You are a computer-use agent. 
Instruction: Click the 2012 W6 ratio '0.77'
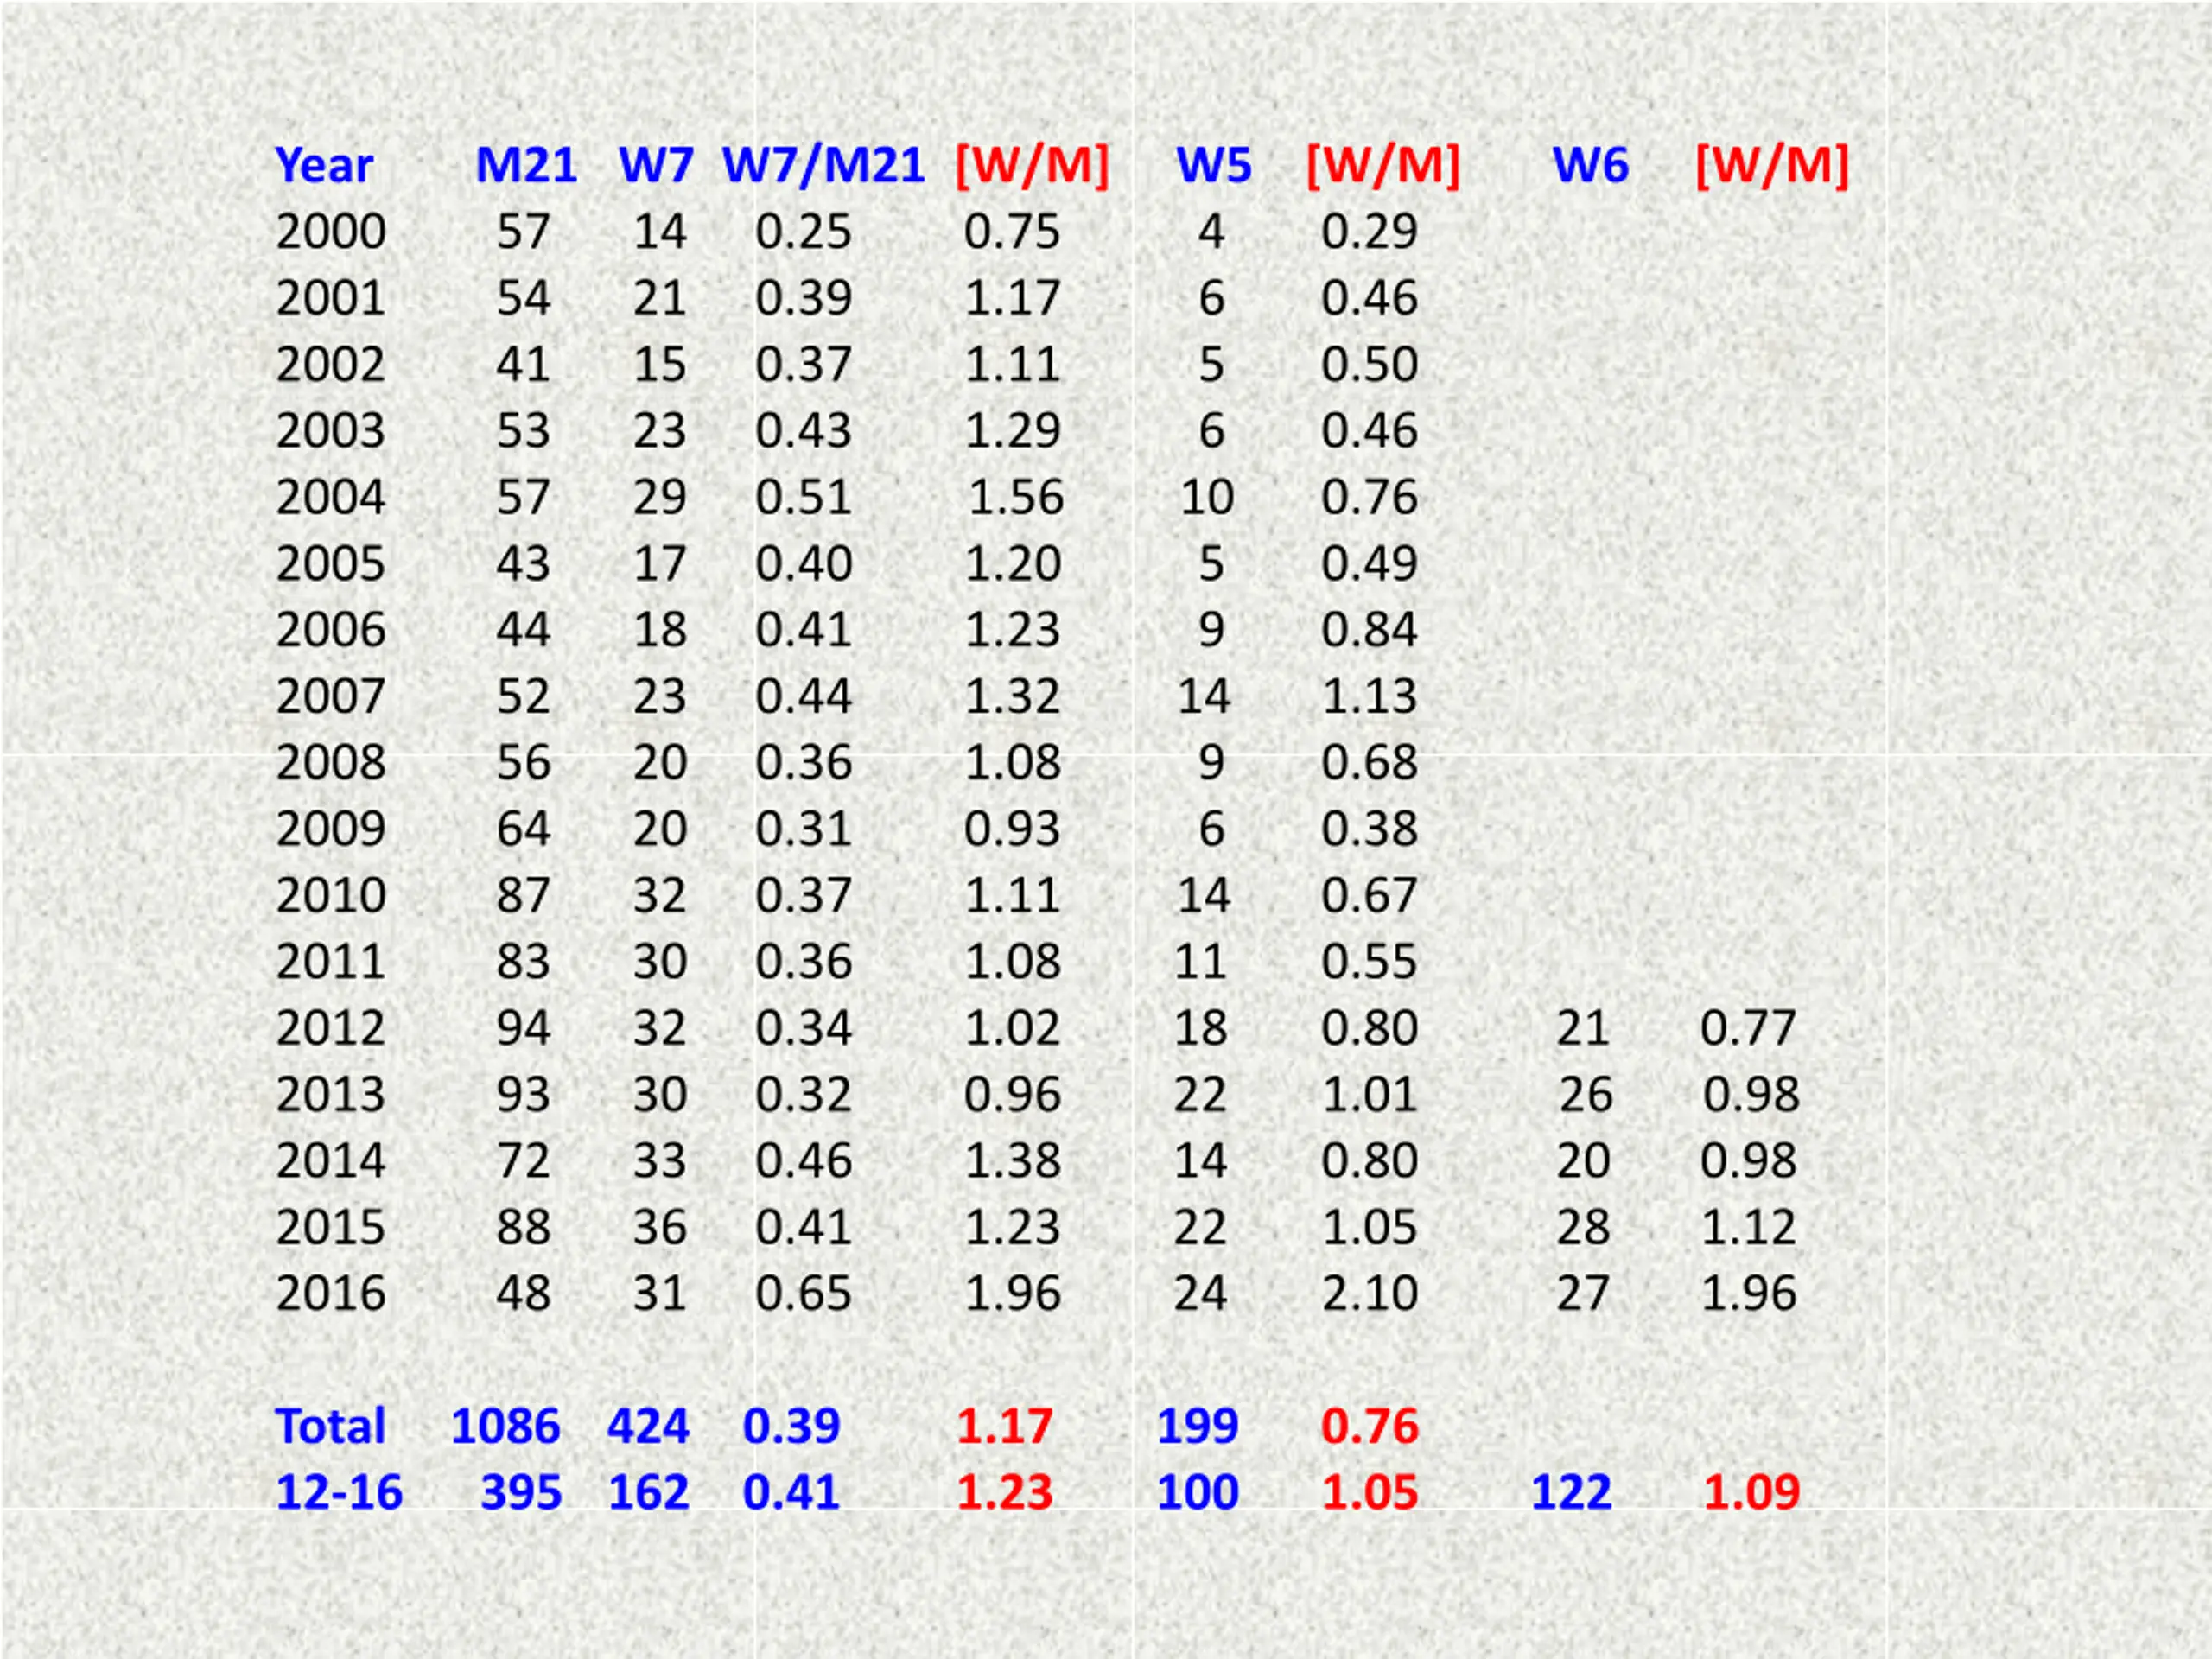click(1748, 1028)
